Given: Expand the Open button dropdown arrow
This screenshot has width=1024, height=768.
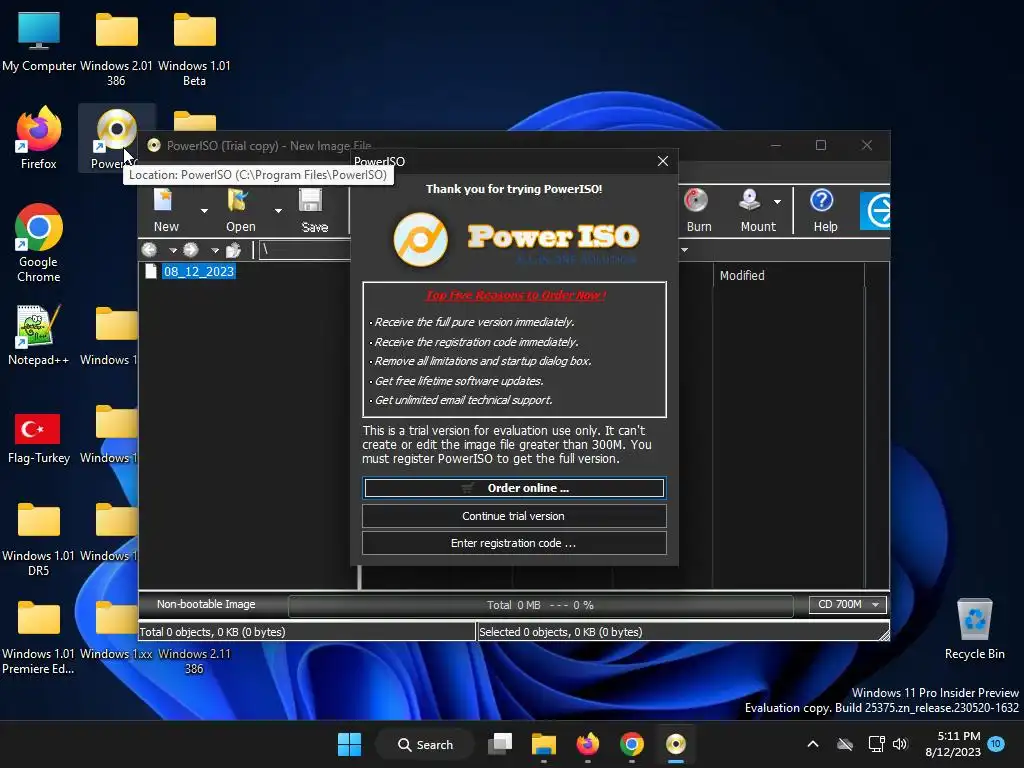Looking at the screenshot, I should coord(278,210).
